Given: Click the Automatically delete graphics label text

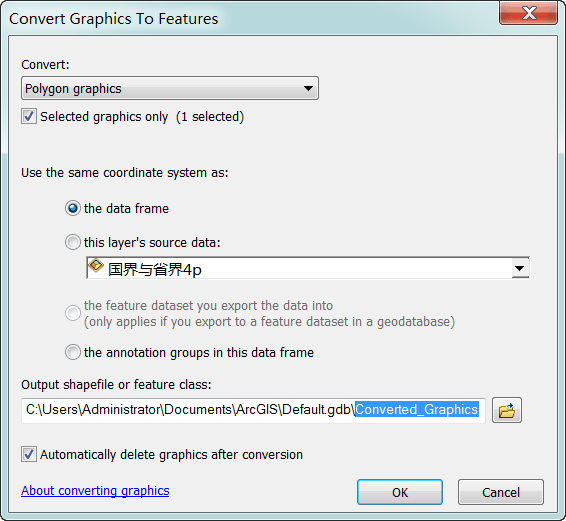Looking at the screenshot, I should (171, 455).
